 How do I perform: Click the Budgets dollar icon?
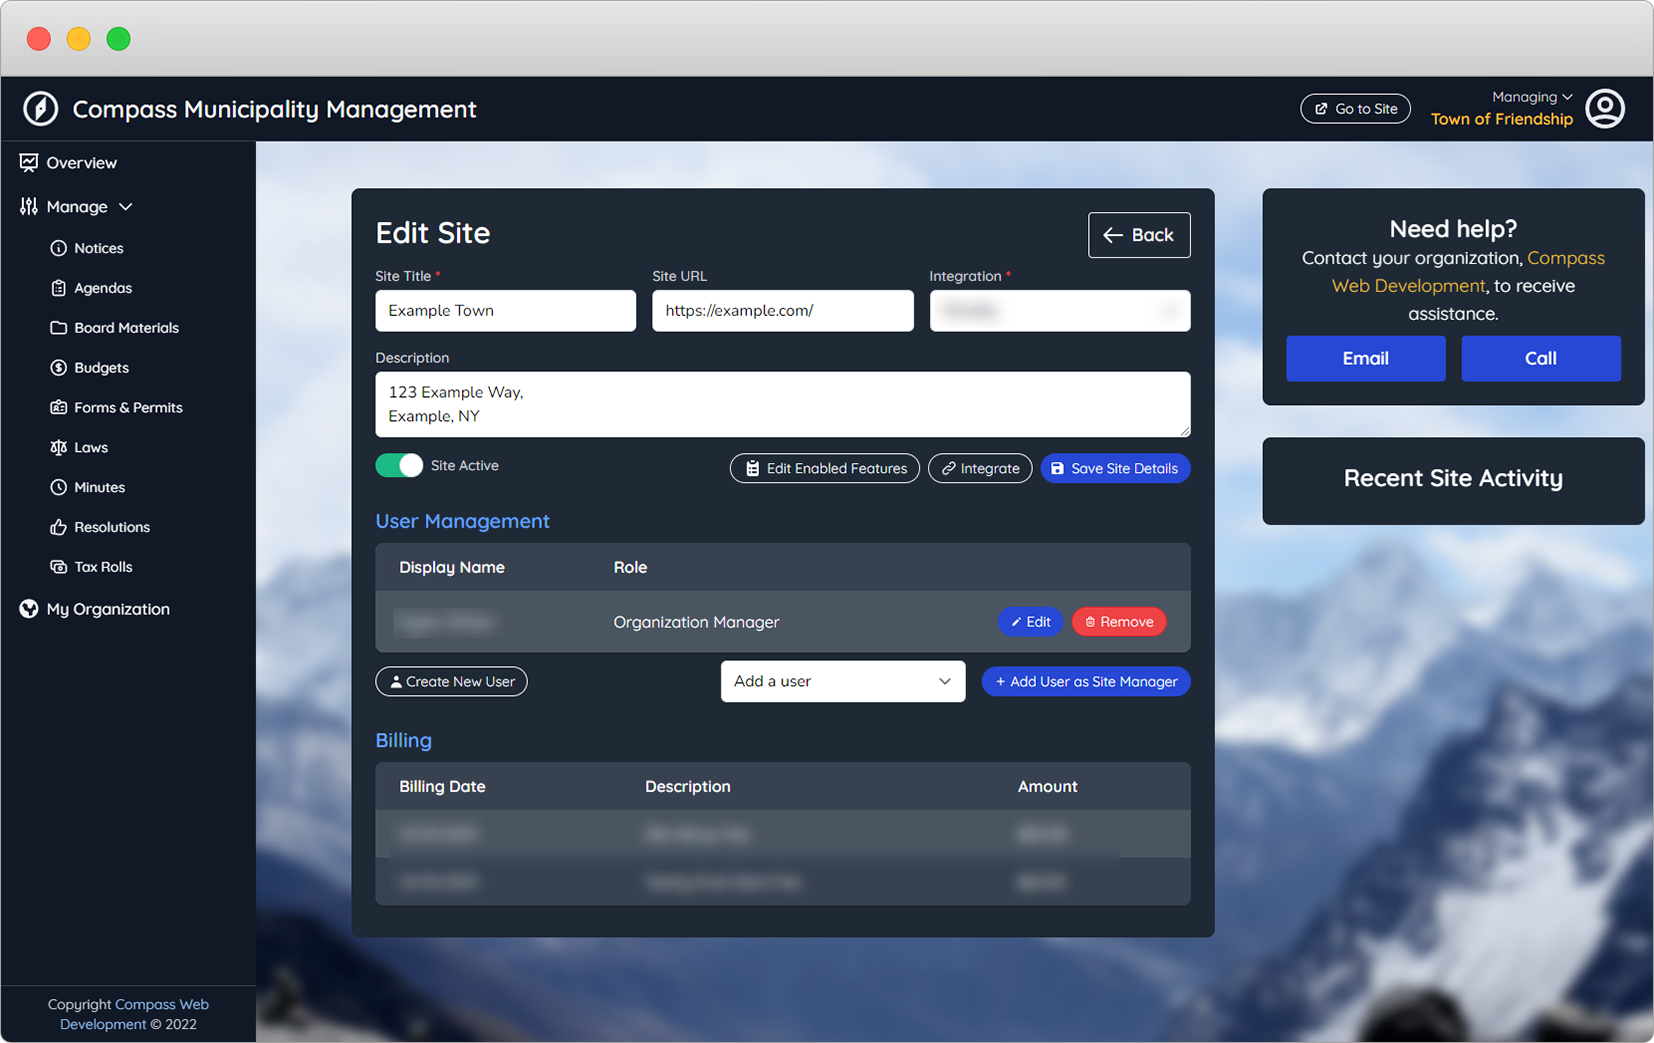[59, 368]
